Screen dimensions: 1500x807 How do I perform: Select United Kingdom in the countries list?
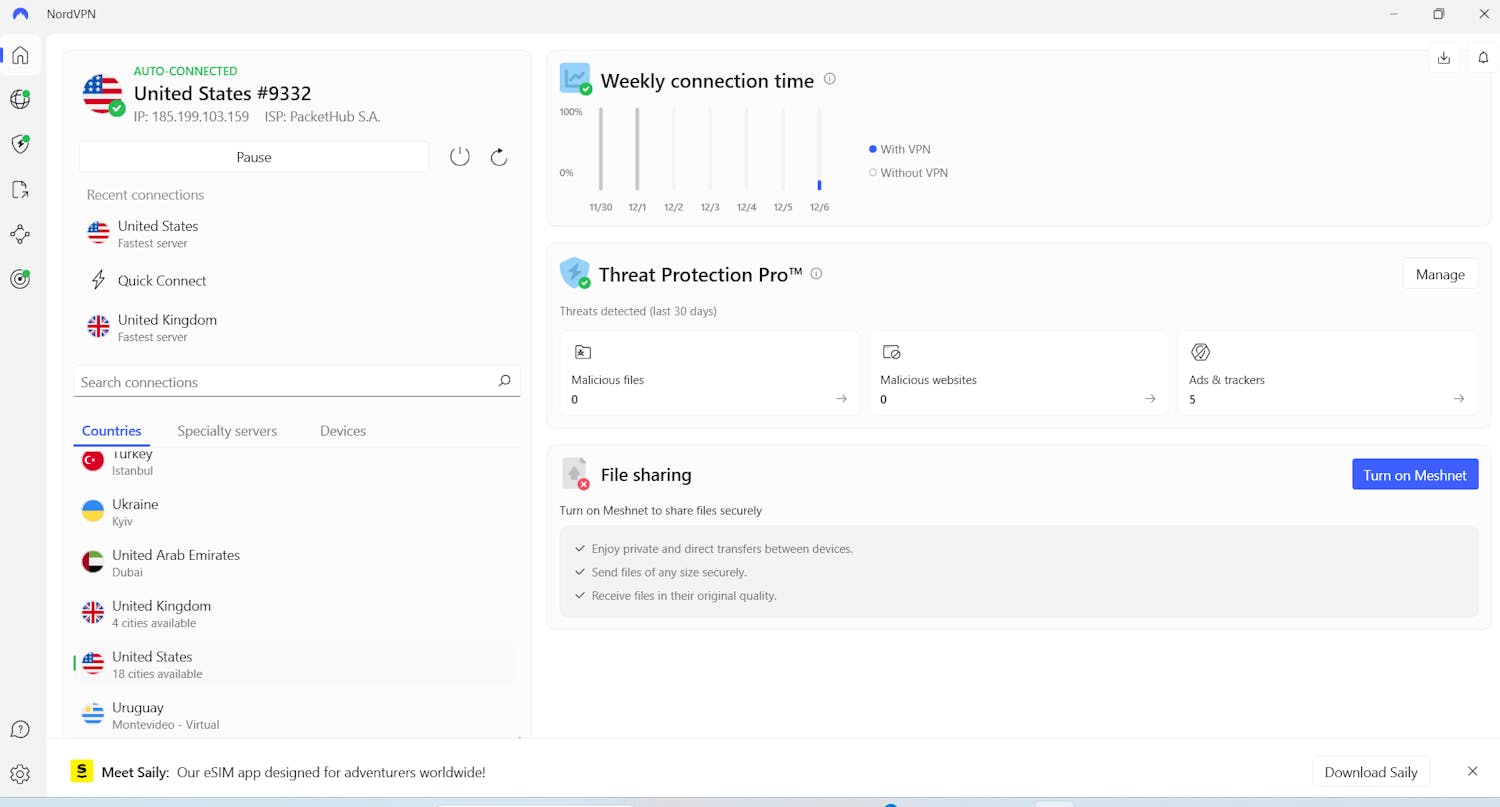point(161,613)
